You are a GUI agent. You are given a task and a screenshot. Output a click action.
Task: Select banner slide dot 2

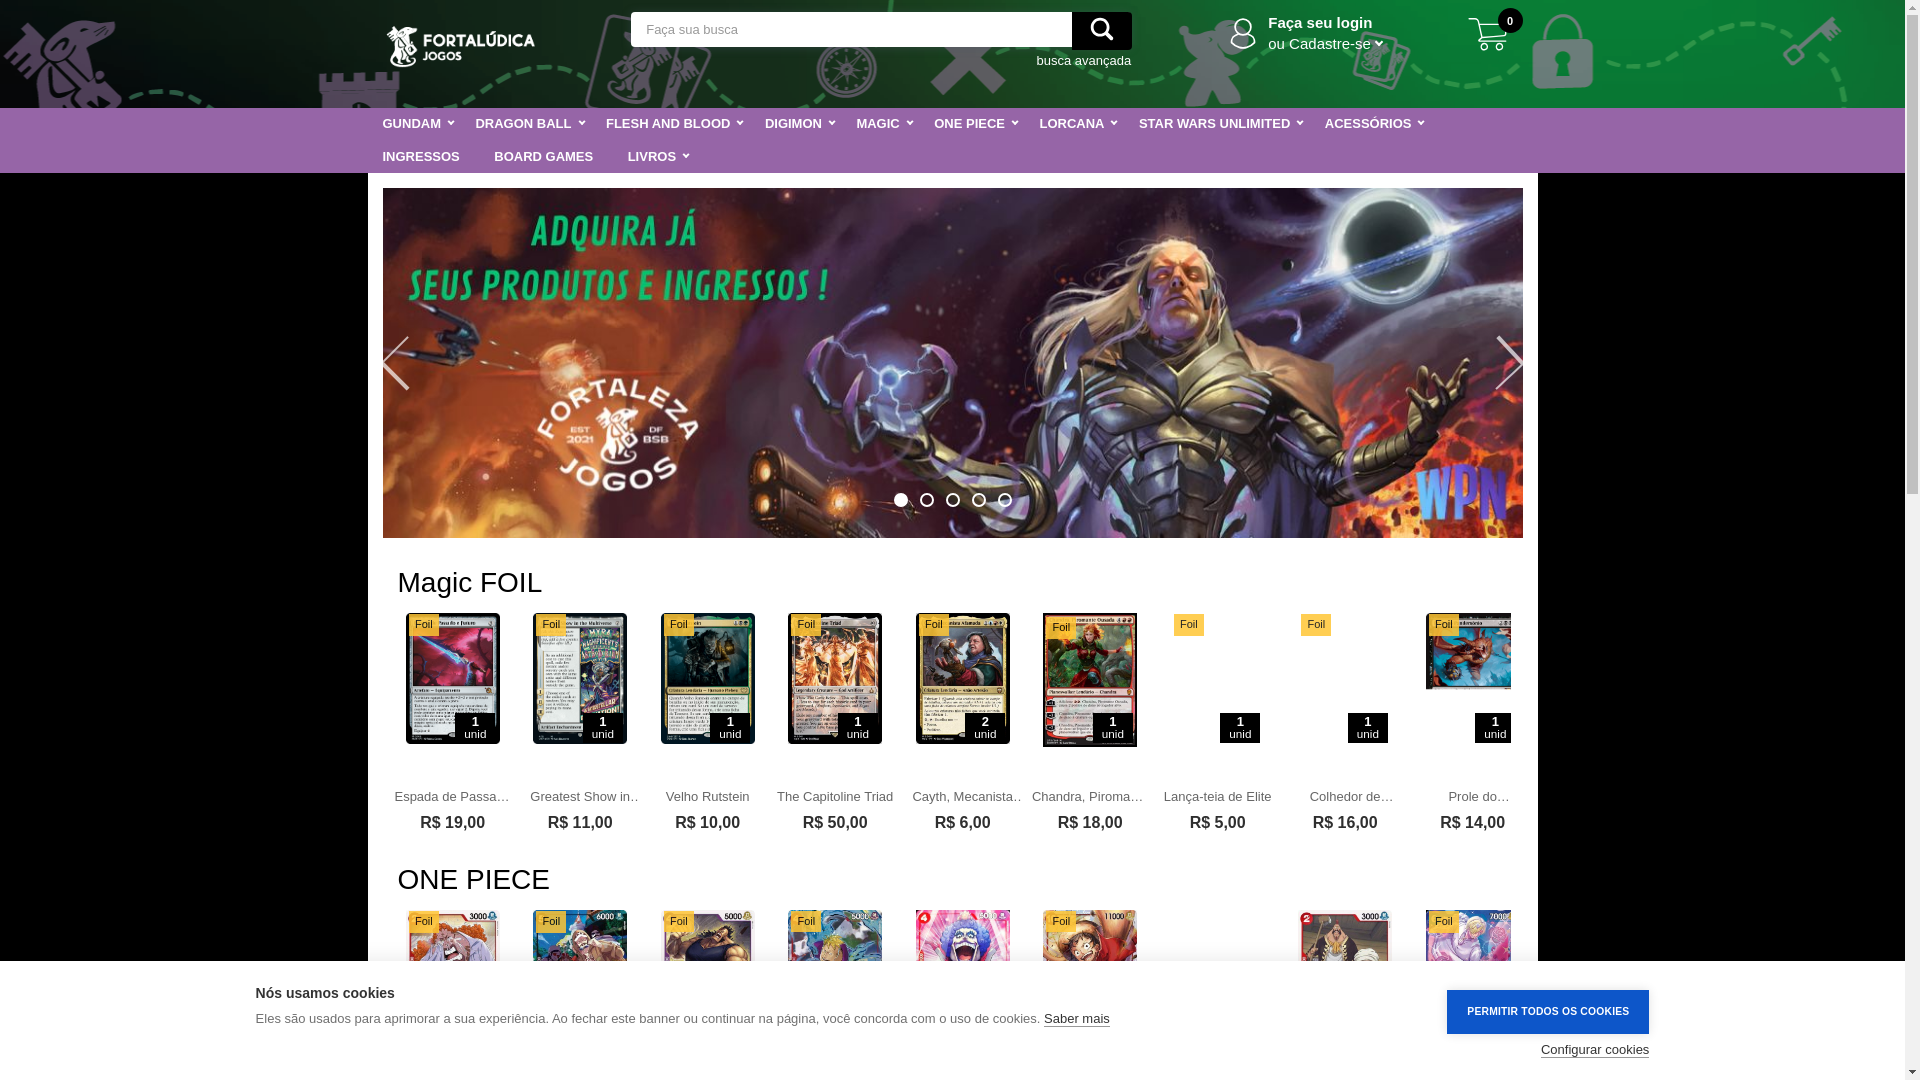pos(926,500)
